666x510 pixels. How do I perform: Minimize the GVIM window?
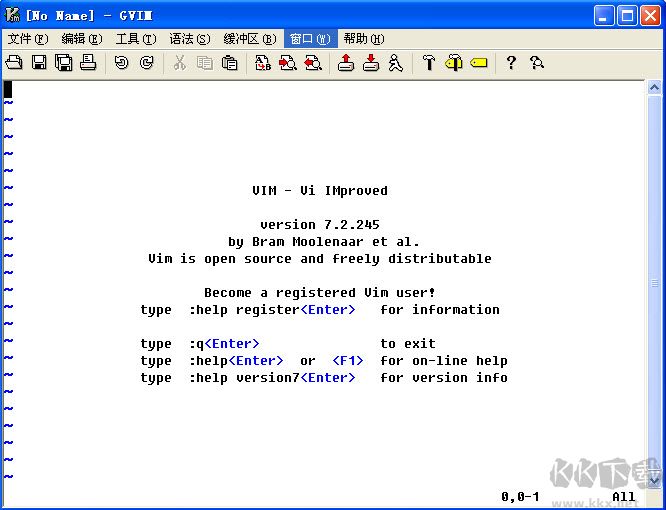[x=603, y=16]
